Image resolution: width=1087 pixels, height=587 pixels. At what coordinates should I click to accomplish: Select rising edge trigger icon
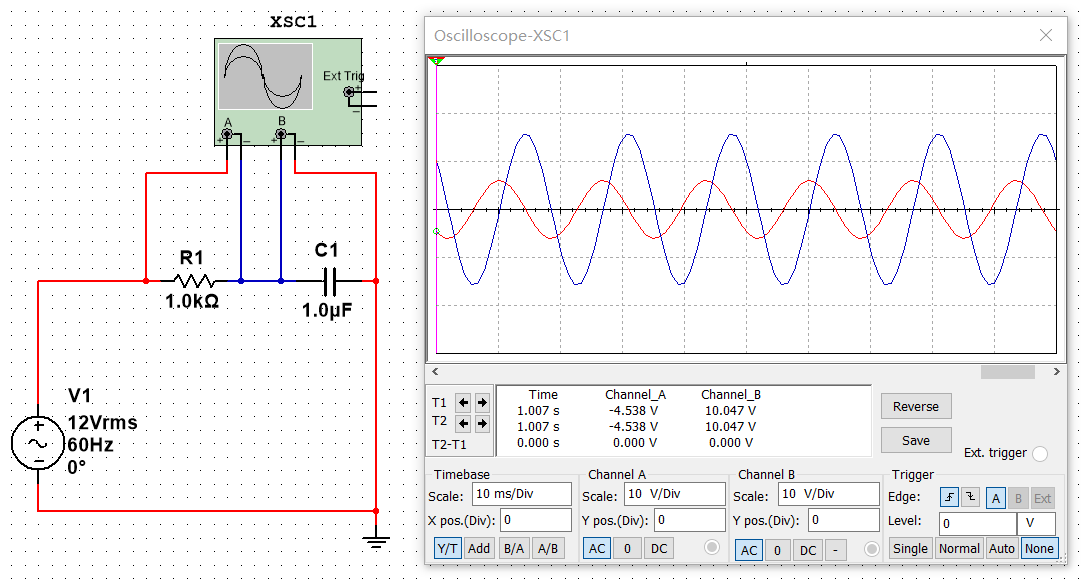[949, 497]
